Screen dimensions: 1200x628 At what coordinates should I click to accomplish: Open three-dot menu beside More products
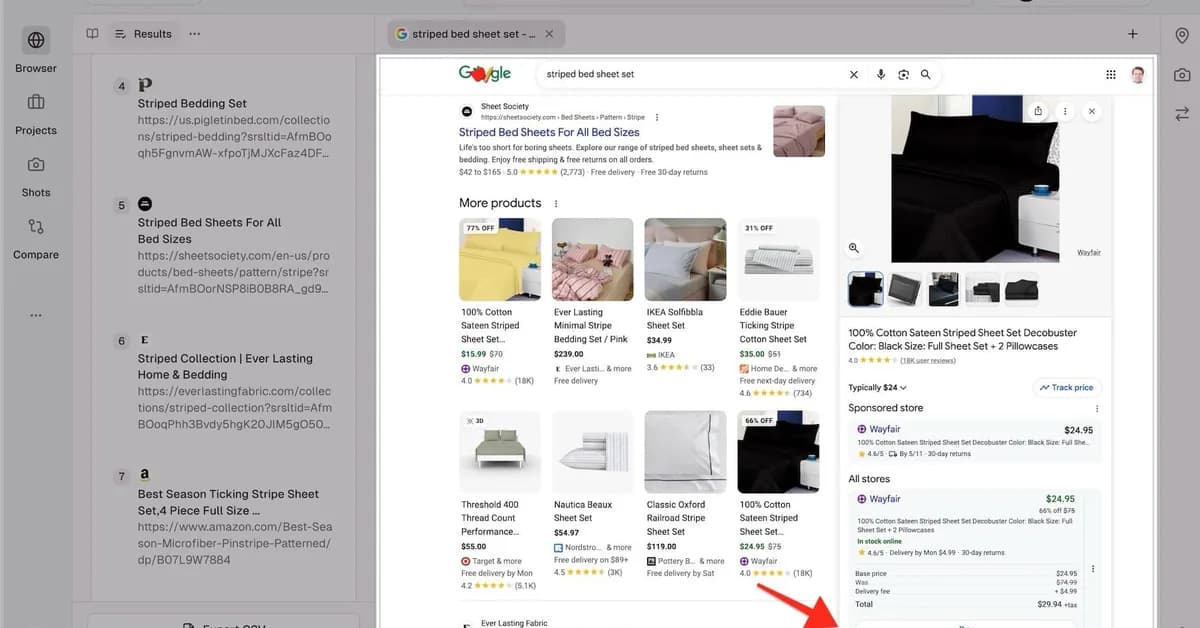tap(556, 203)
